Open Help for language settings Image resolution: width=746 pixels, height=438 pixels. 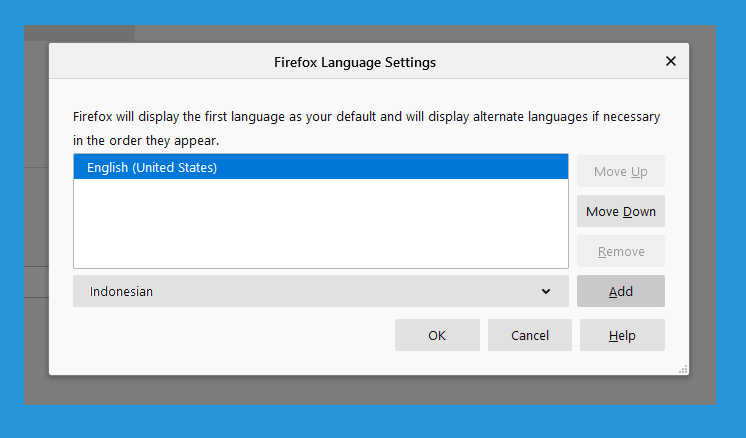pos(622,335)
